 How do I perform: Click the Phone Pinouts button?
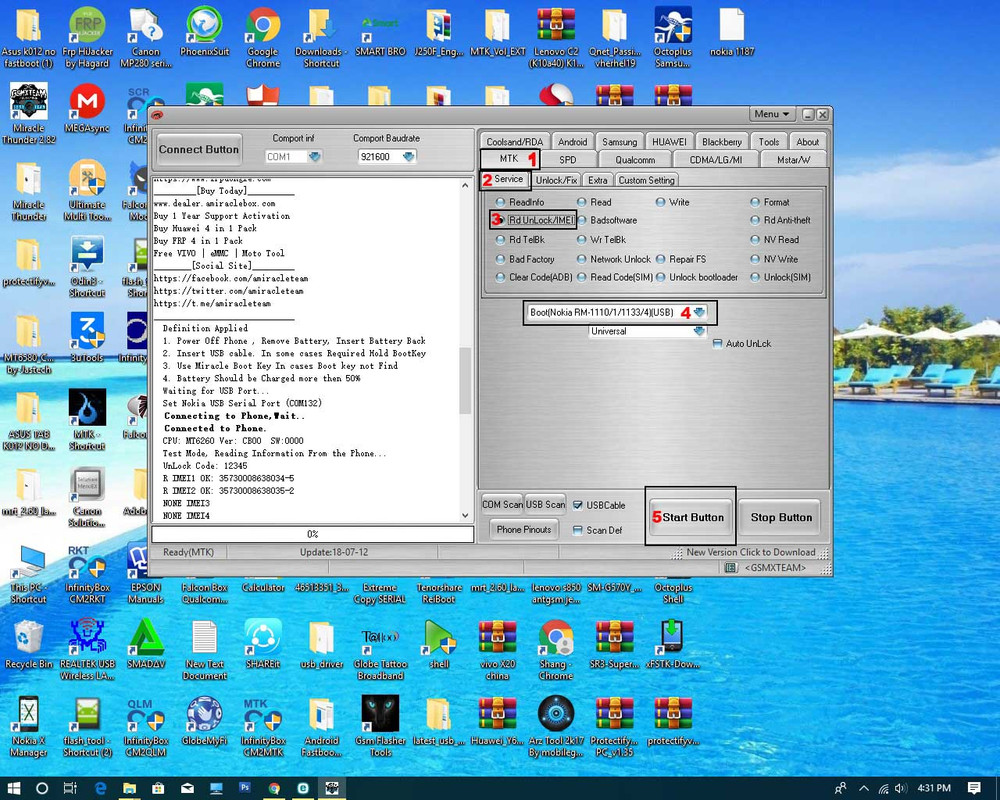(524, 530)
